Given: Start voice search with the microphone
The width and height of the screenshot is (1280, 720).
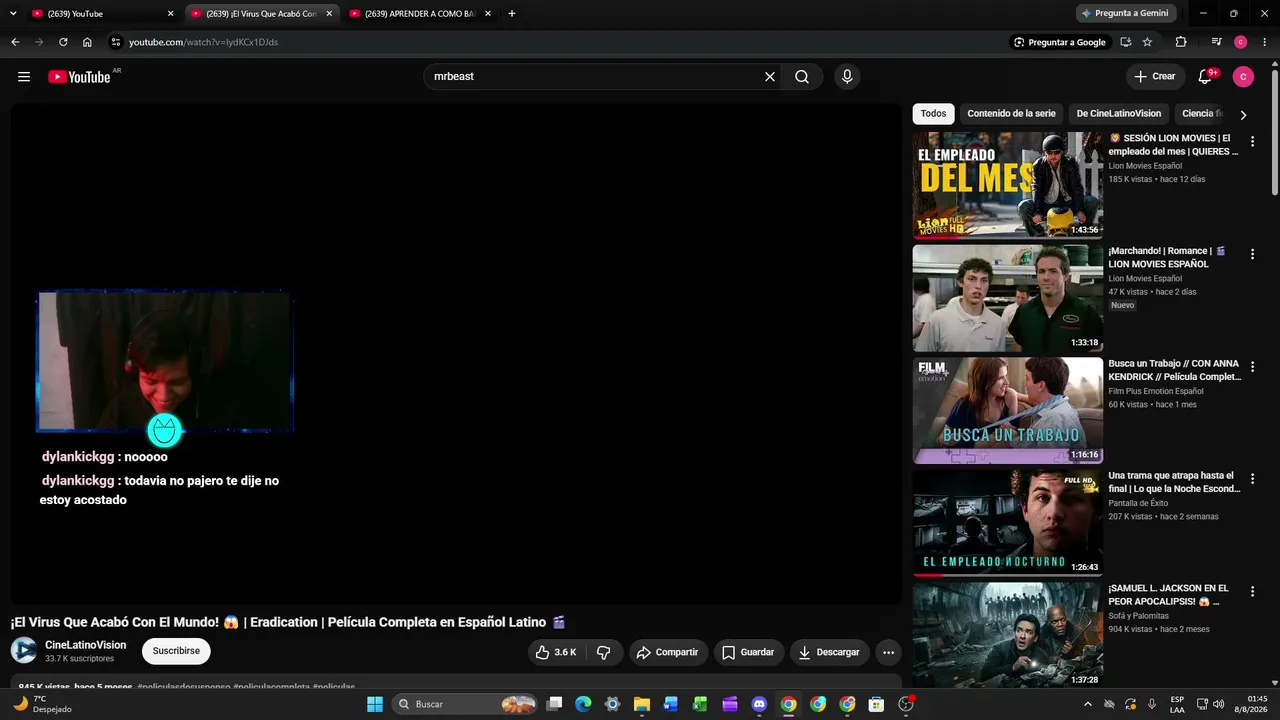Looking at the screenshot, I should pos(847,77).
